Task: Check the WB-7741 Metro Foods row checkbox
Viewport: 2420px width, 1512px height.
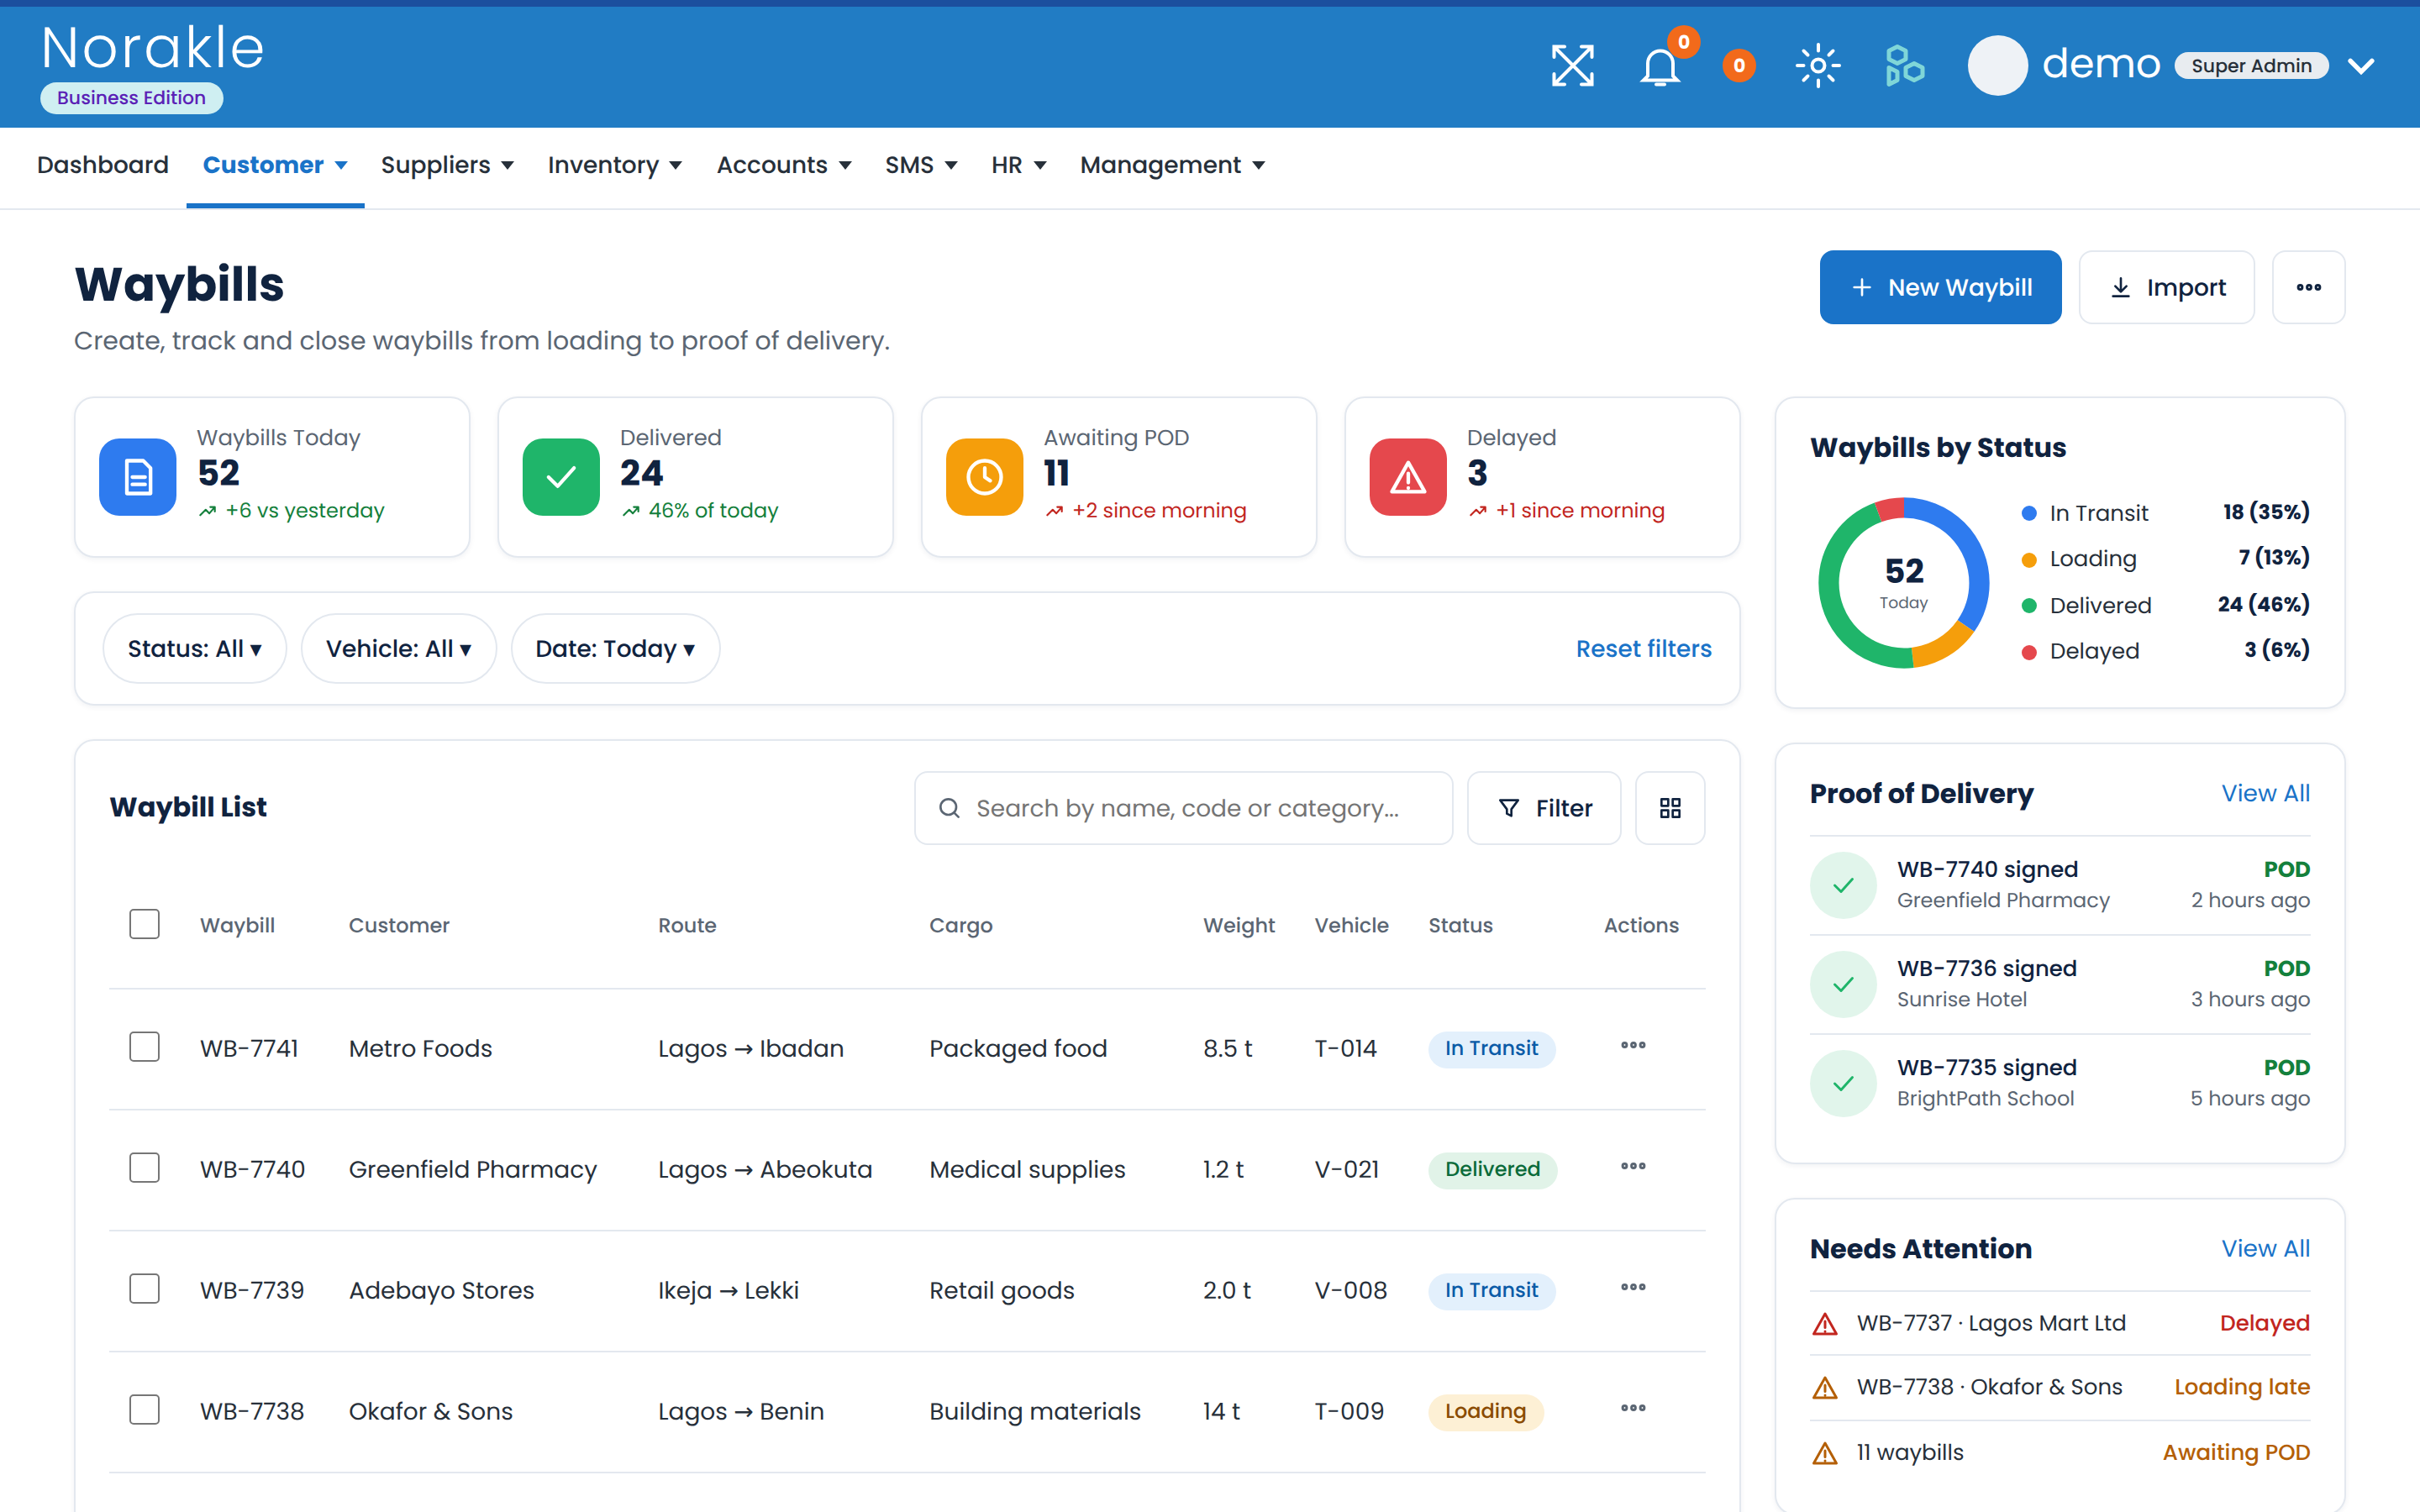Action: (x=145, y=1047)
